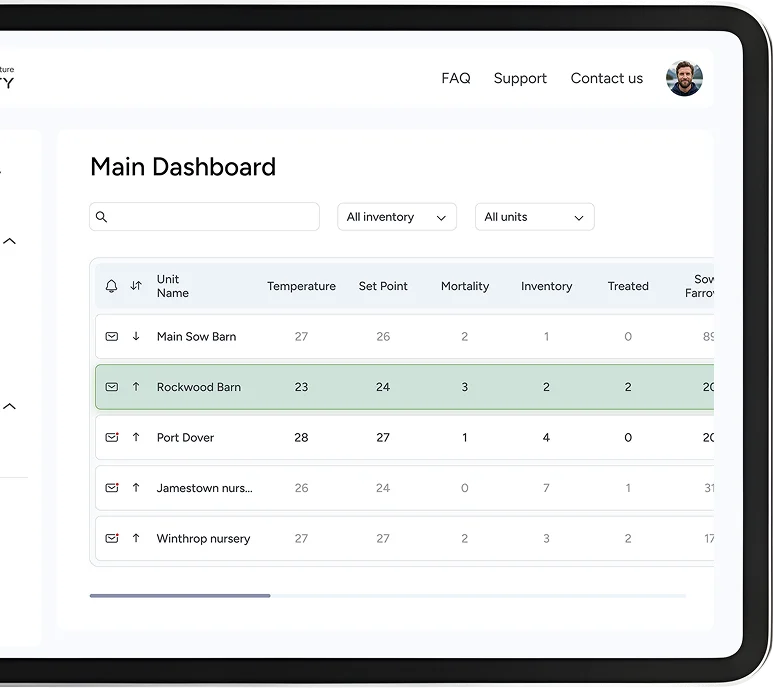
Task: Click the envelope icon in Main Sow Barn row
Action: [112, 337]
